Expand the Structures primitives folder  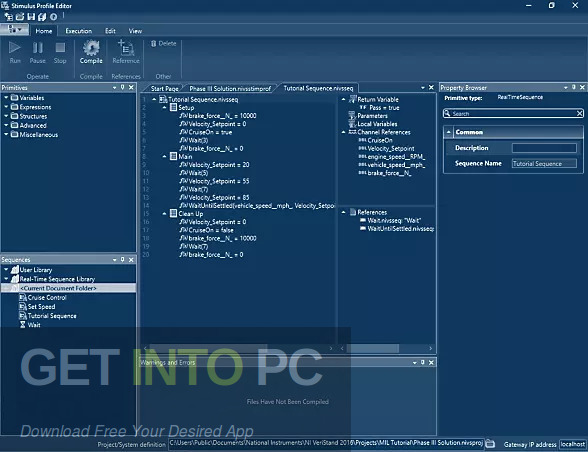pyautogui.click(x=6, y=116)
